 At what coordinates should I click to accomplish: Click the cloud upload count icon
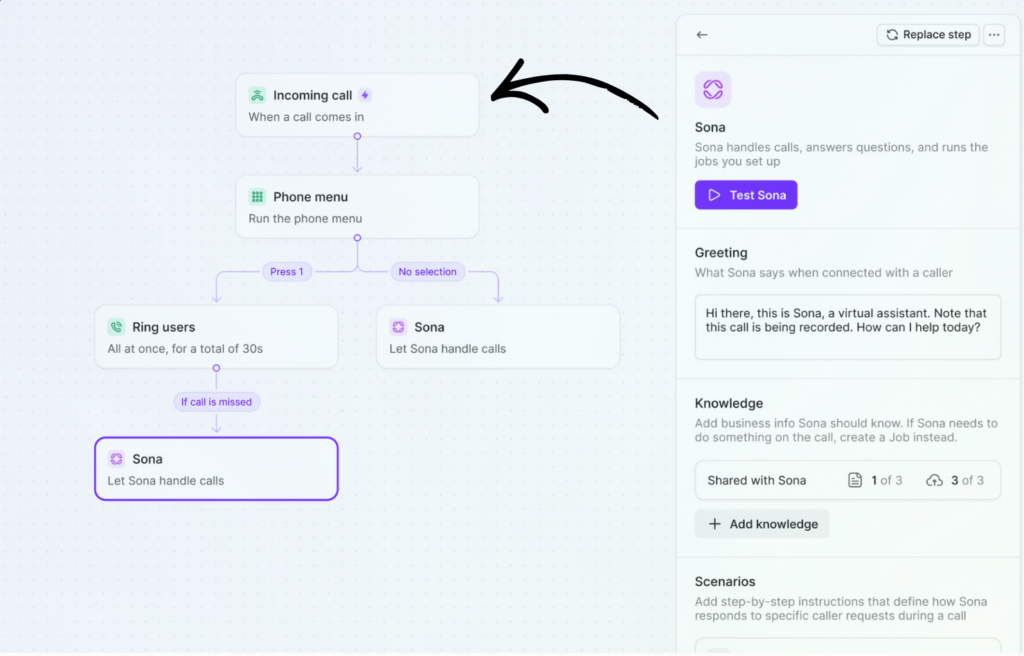(935, 480)
